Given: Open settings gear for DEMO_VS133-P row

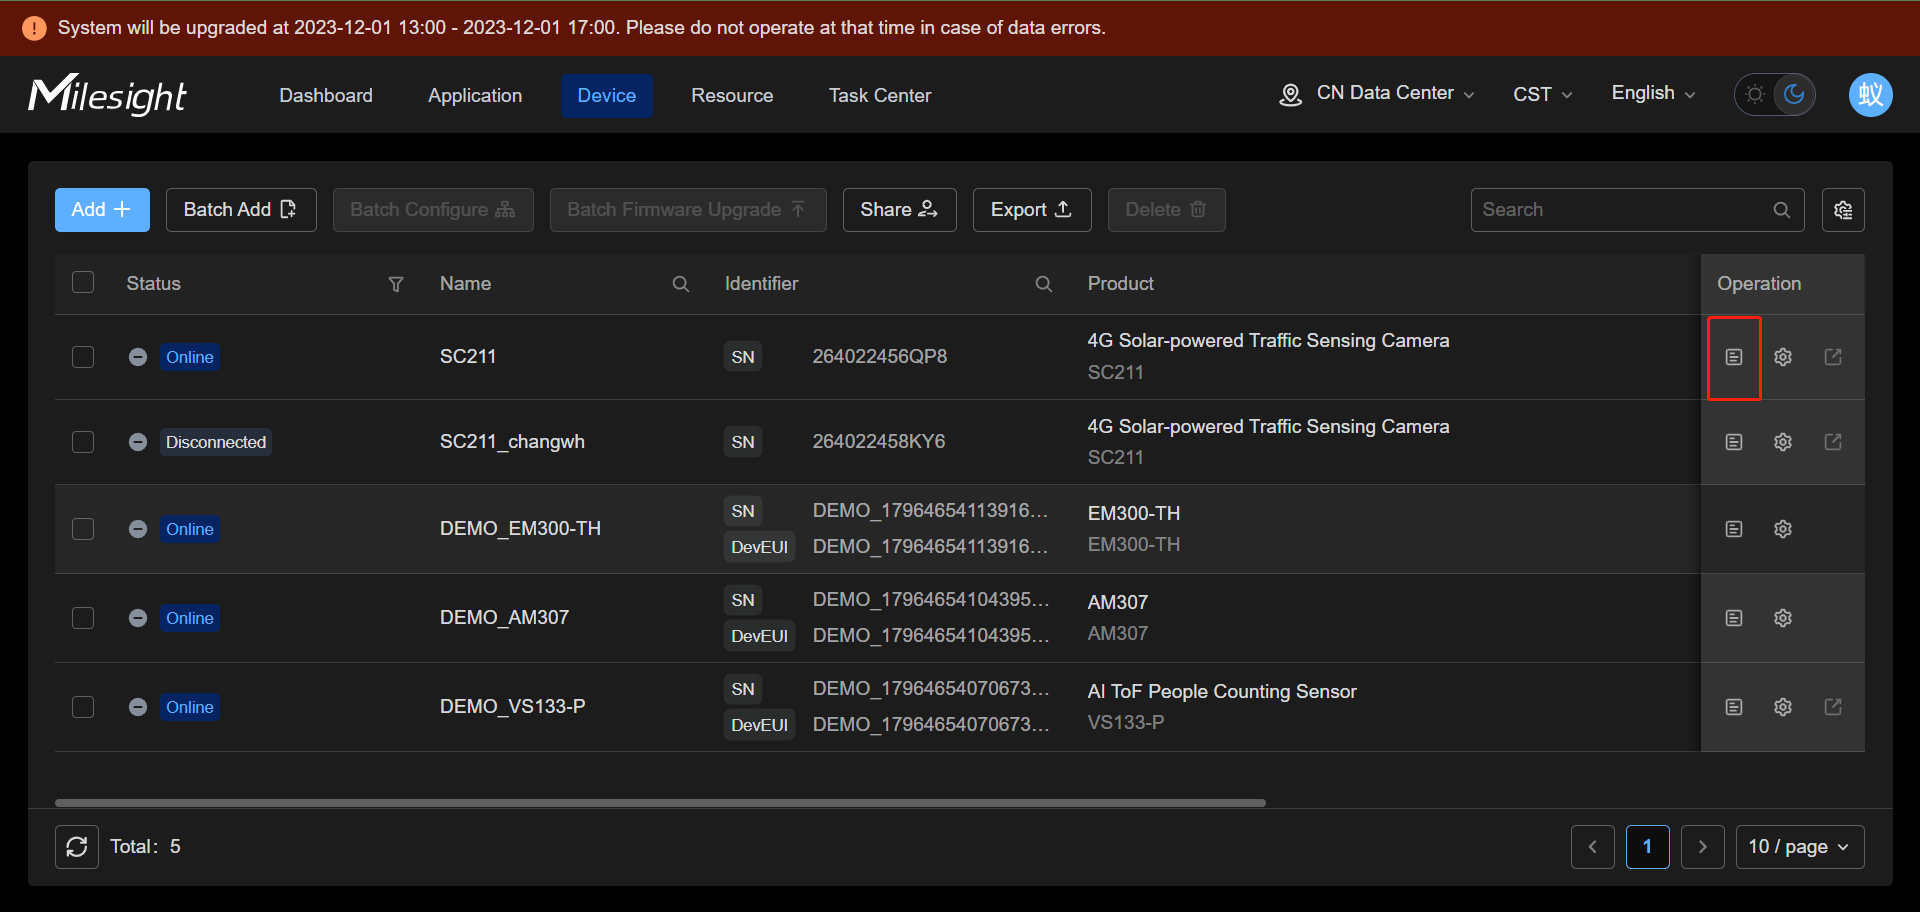Looking at the screenshot, I should [1783, 707].
